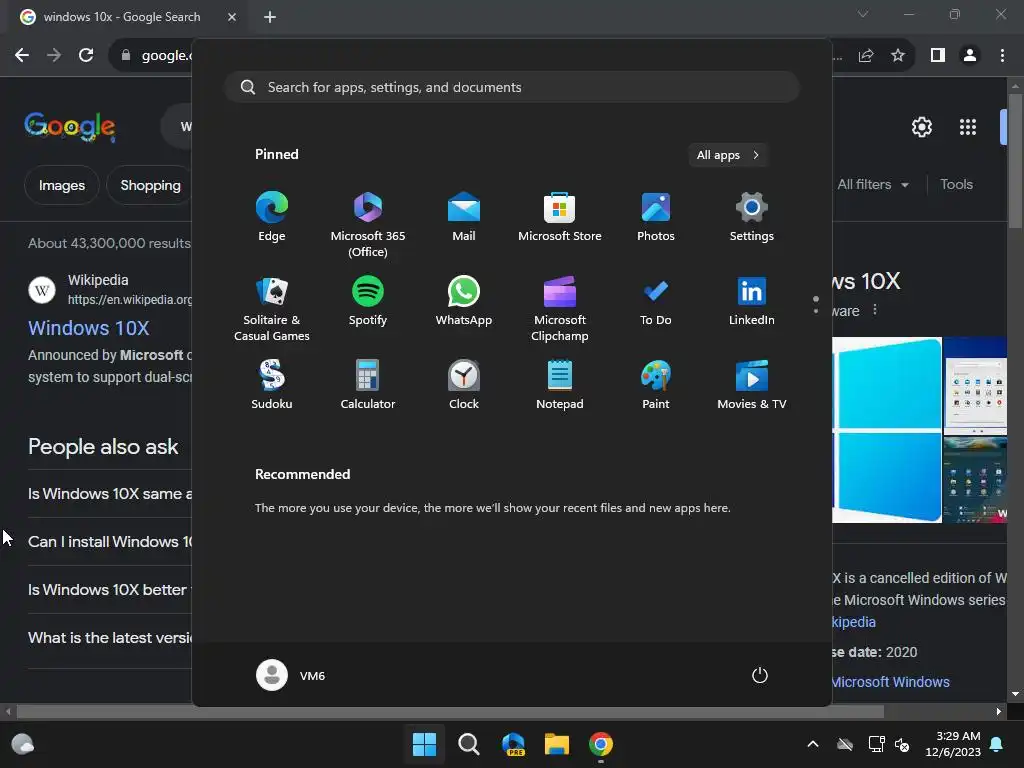Open Microsoft Store from pinned apps
Viewport: 1024px width, 768px height.
click(560, 217)
